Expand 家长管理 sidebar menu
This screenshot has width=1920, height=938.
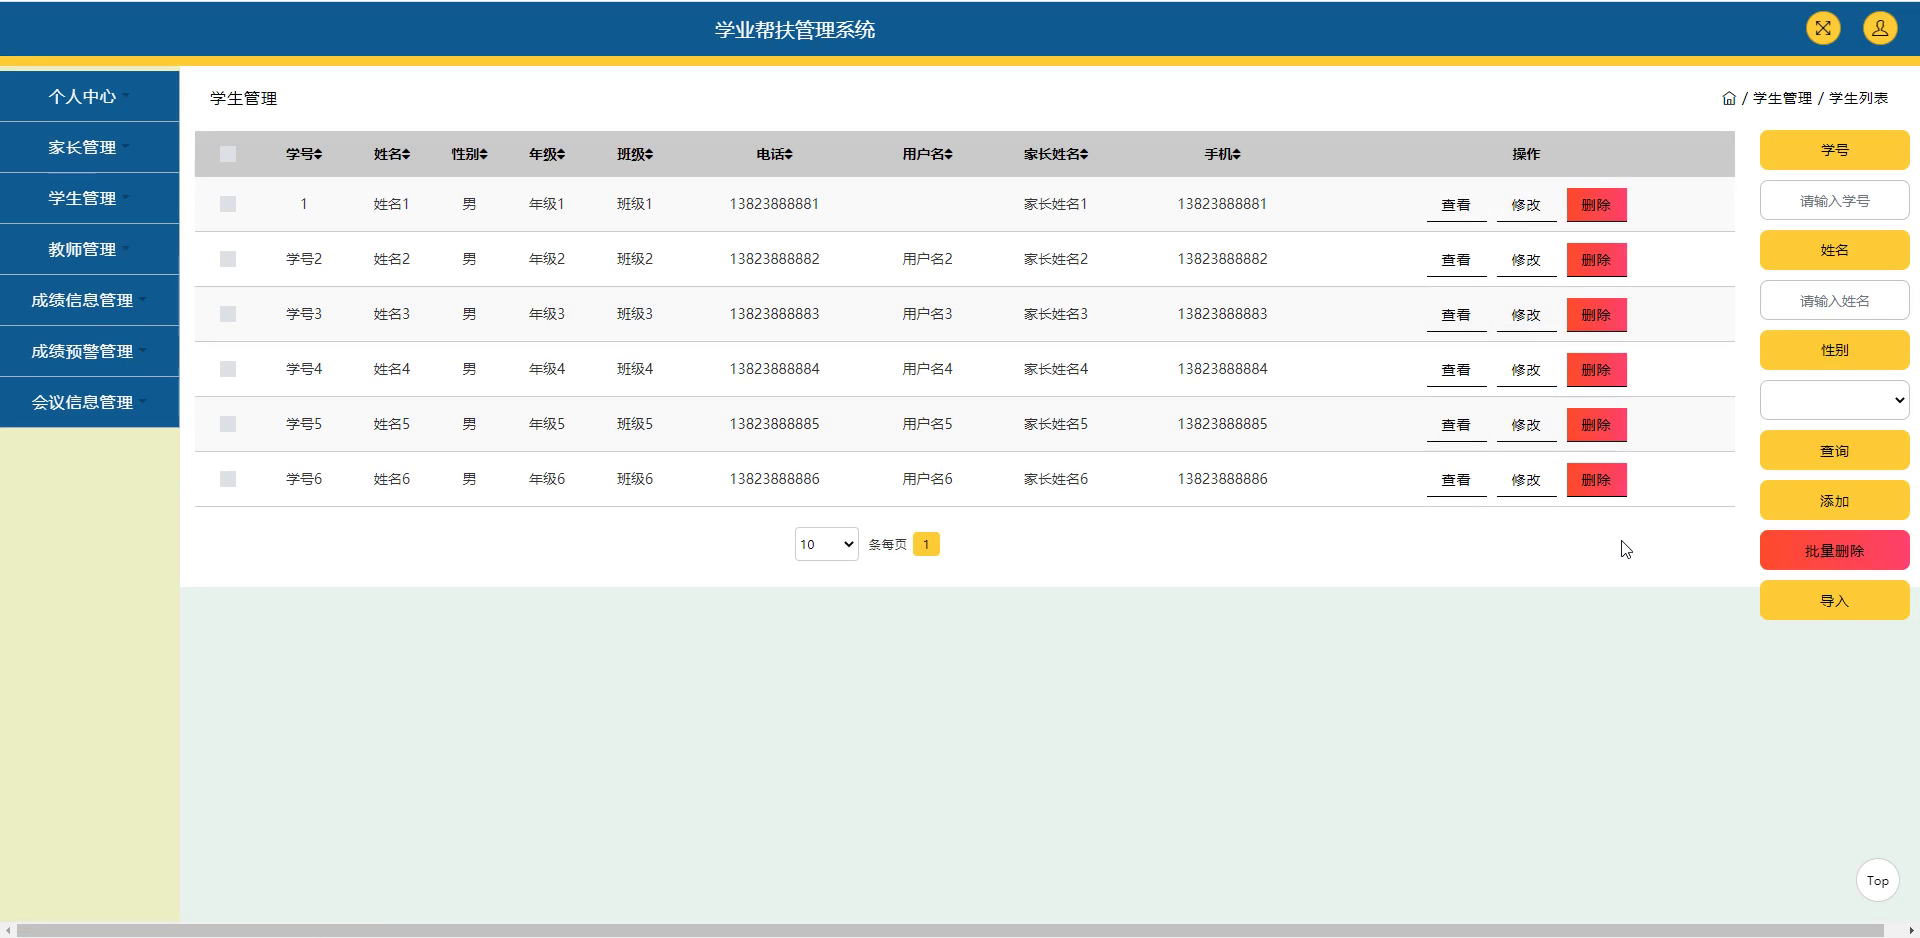click(x=89, y=147)
